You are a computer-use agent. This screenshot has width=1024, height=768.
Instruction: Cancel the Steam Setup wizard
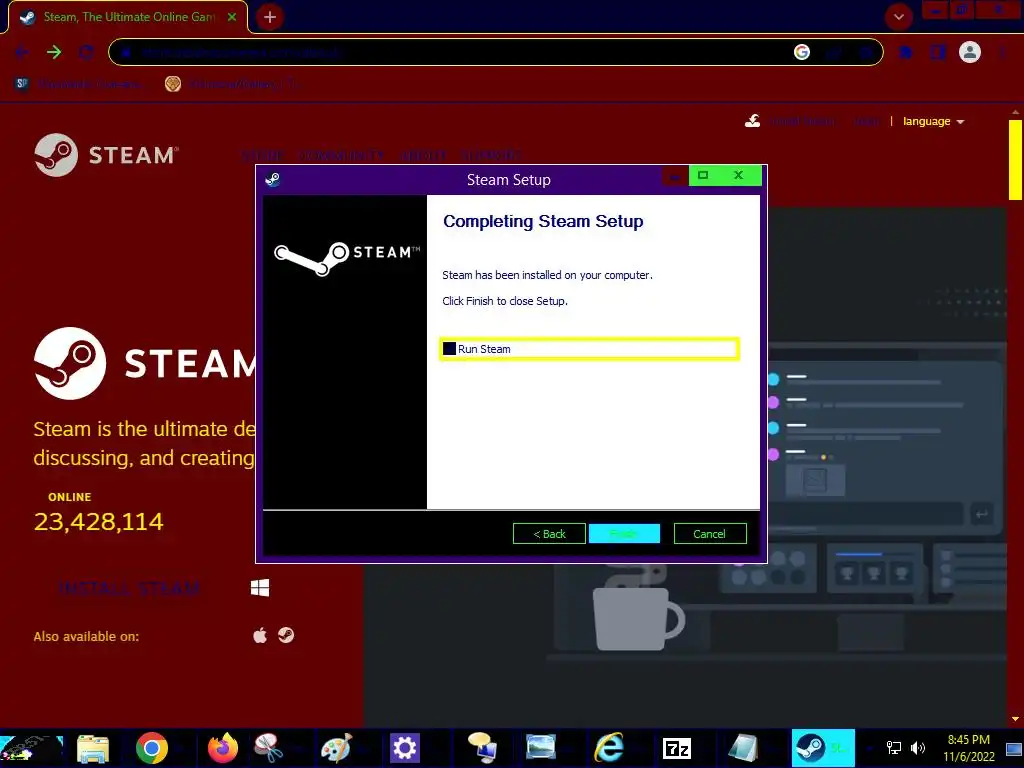(710, 534)
